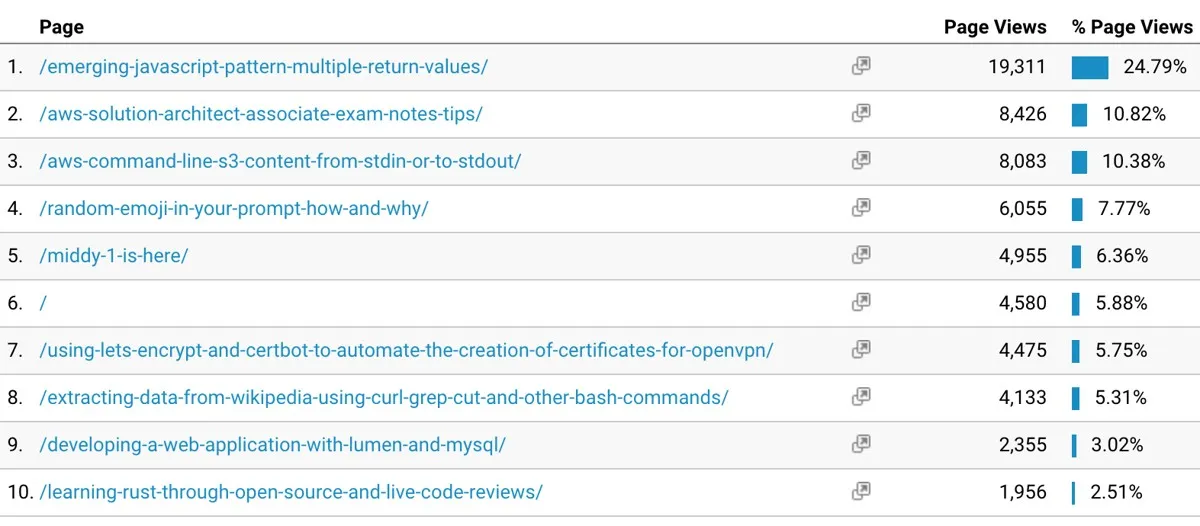
Task: Click pop-out icon for extracting-data-from-wikipedia row
Action: [860, 397]
